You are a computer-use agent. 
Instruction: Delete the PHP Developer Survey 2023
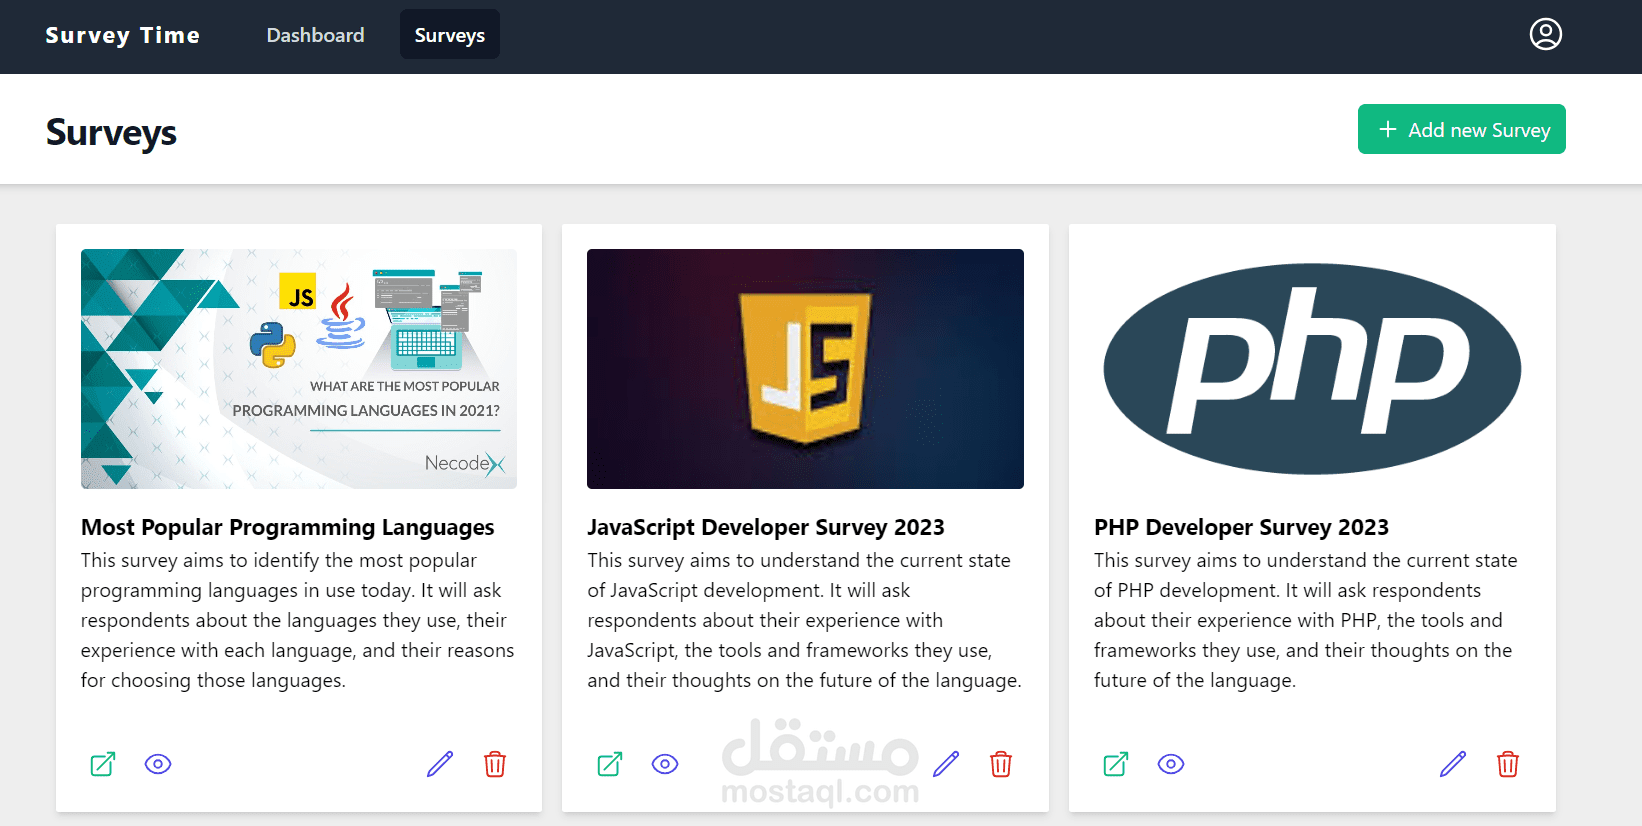click(x=1508, y=764)
